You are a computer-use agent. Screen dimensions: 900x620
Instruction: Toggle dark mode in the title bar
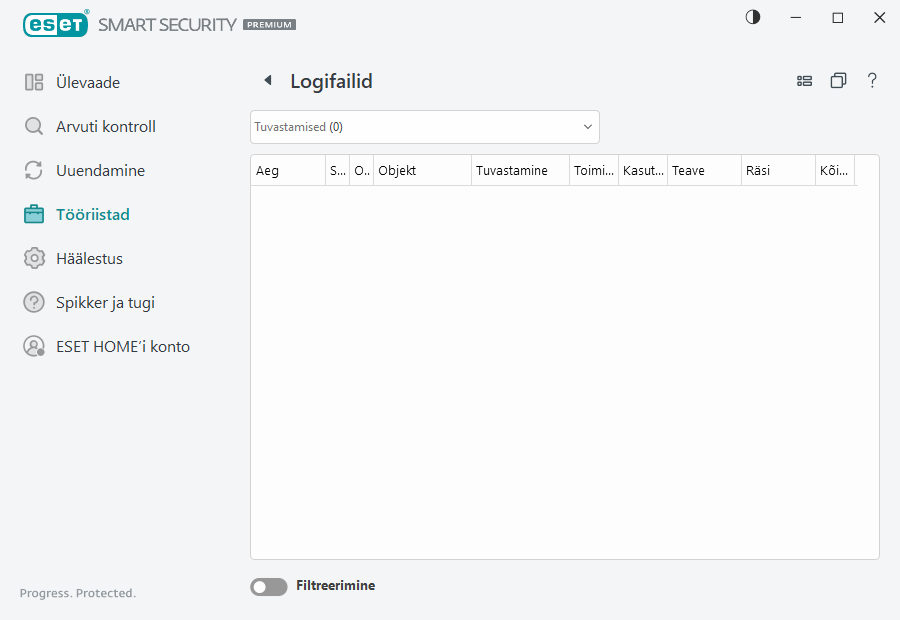coord(752,17)
